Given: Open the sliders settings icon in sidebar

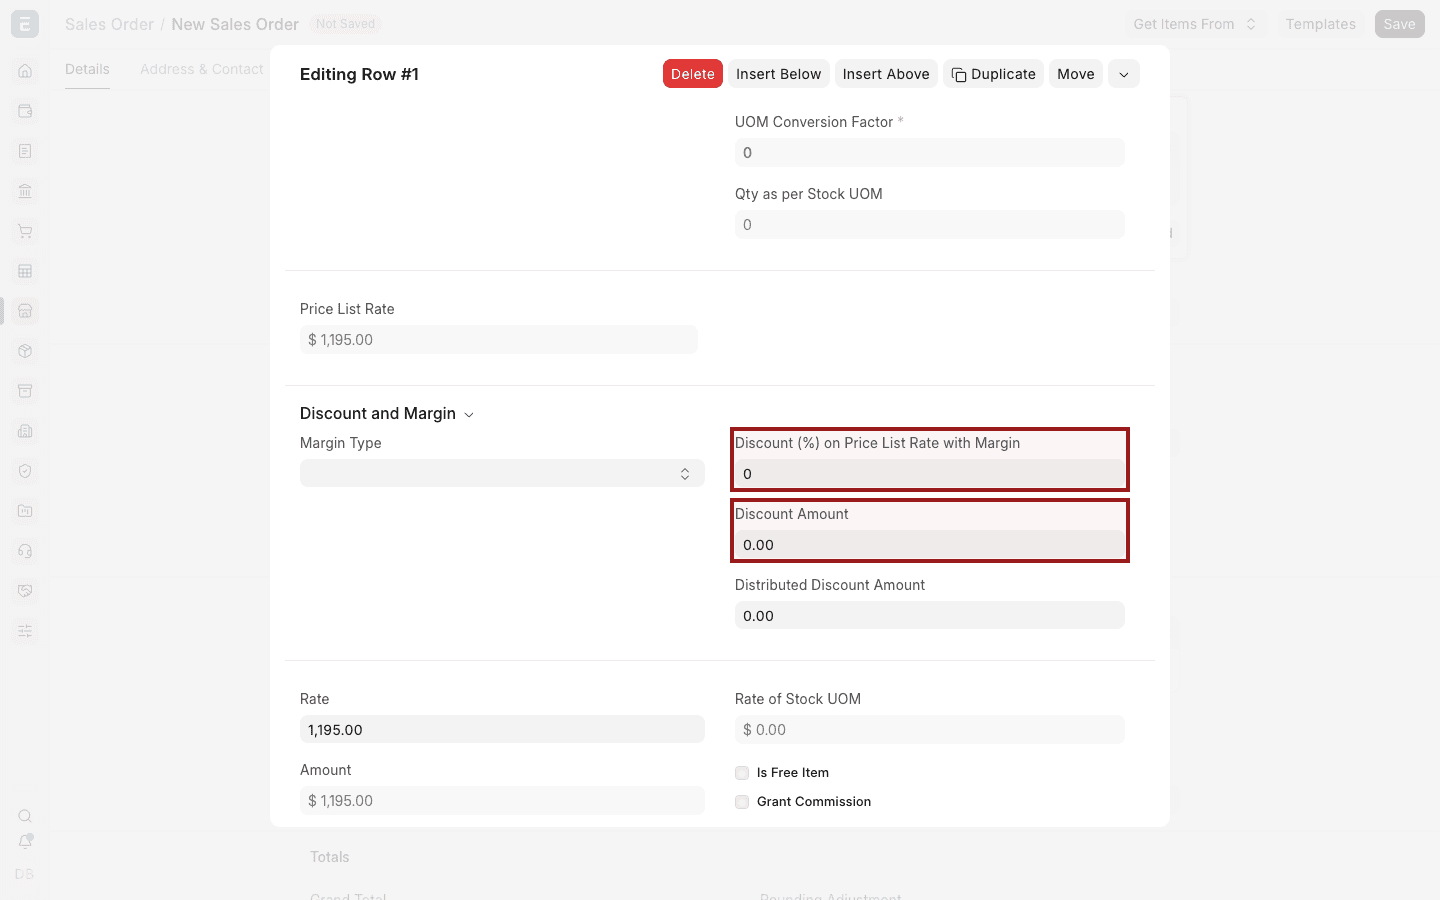Looking at the screenshot, I should tap(25, 631).
